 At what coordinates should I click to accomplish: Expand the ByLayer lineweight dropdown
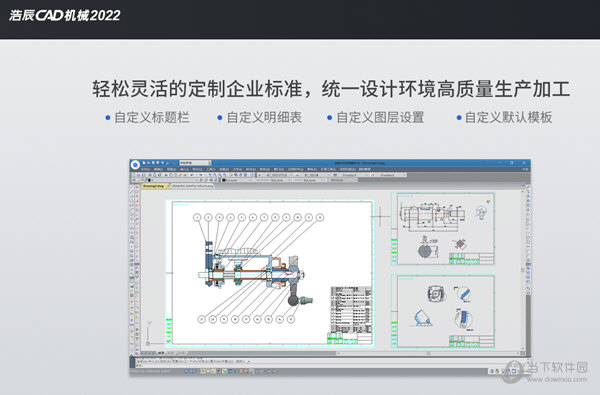(310, 180)
